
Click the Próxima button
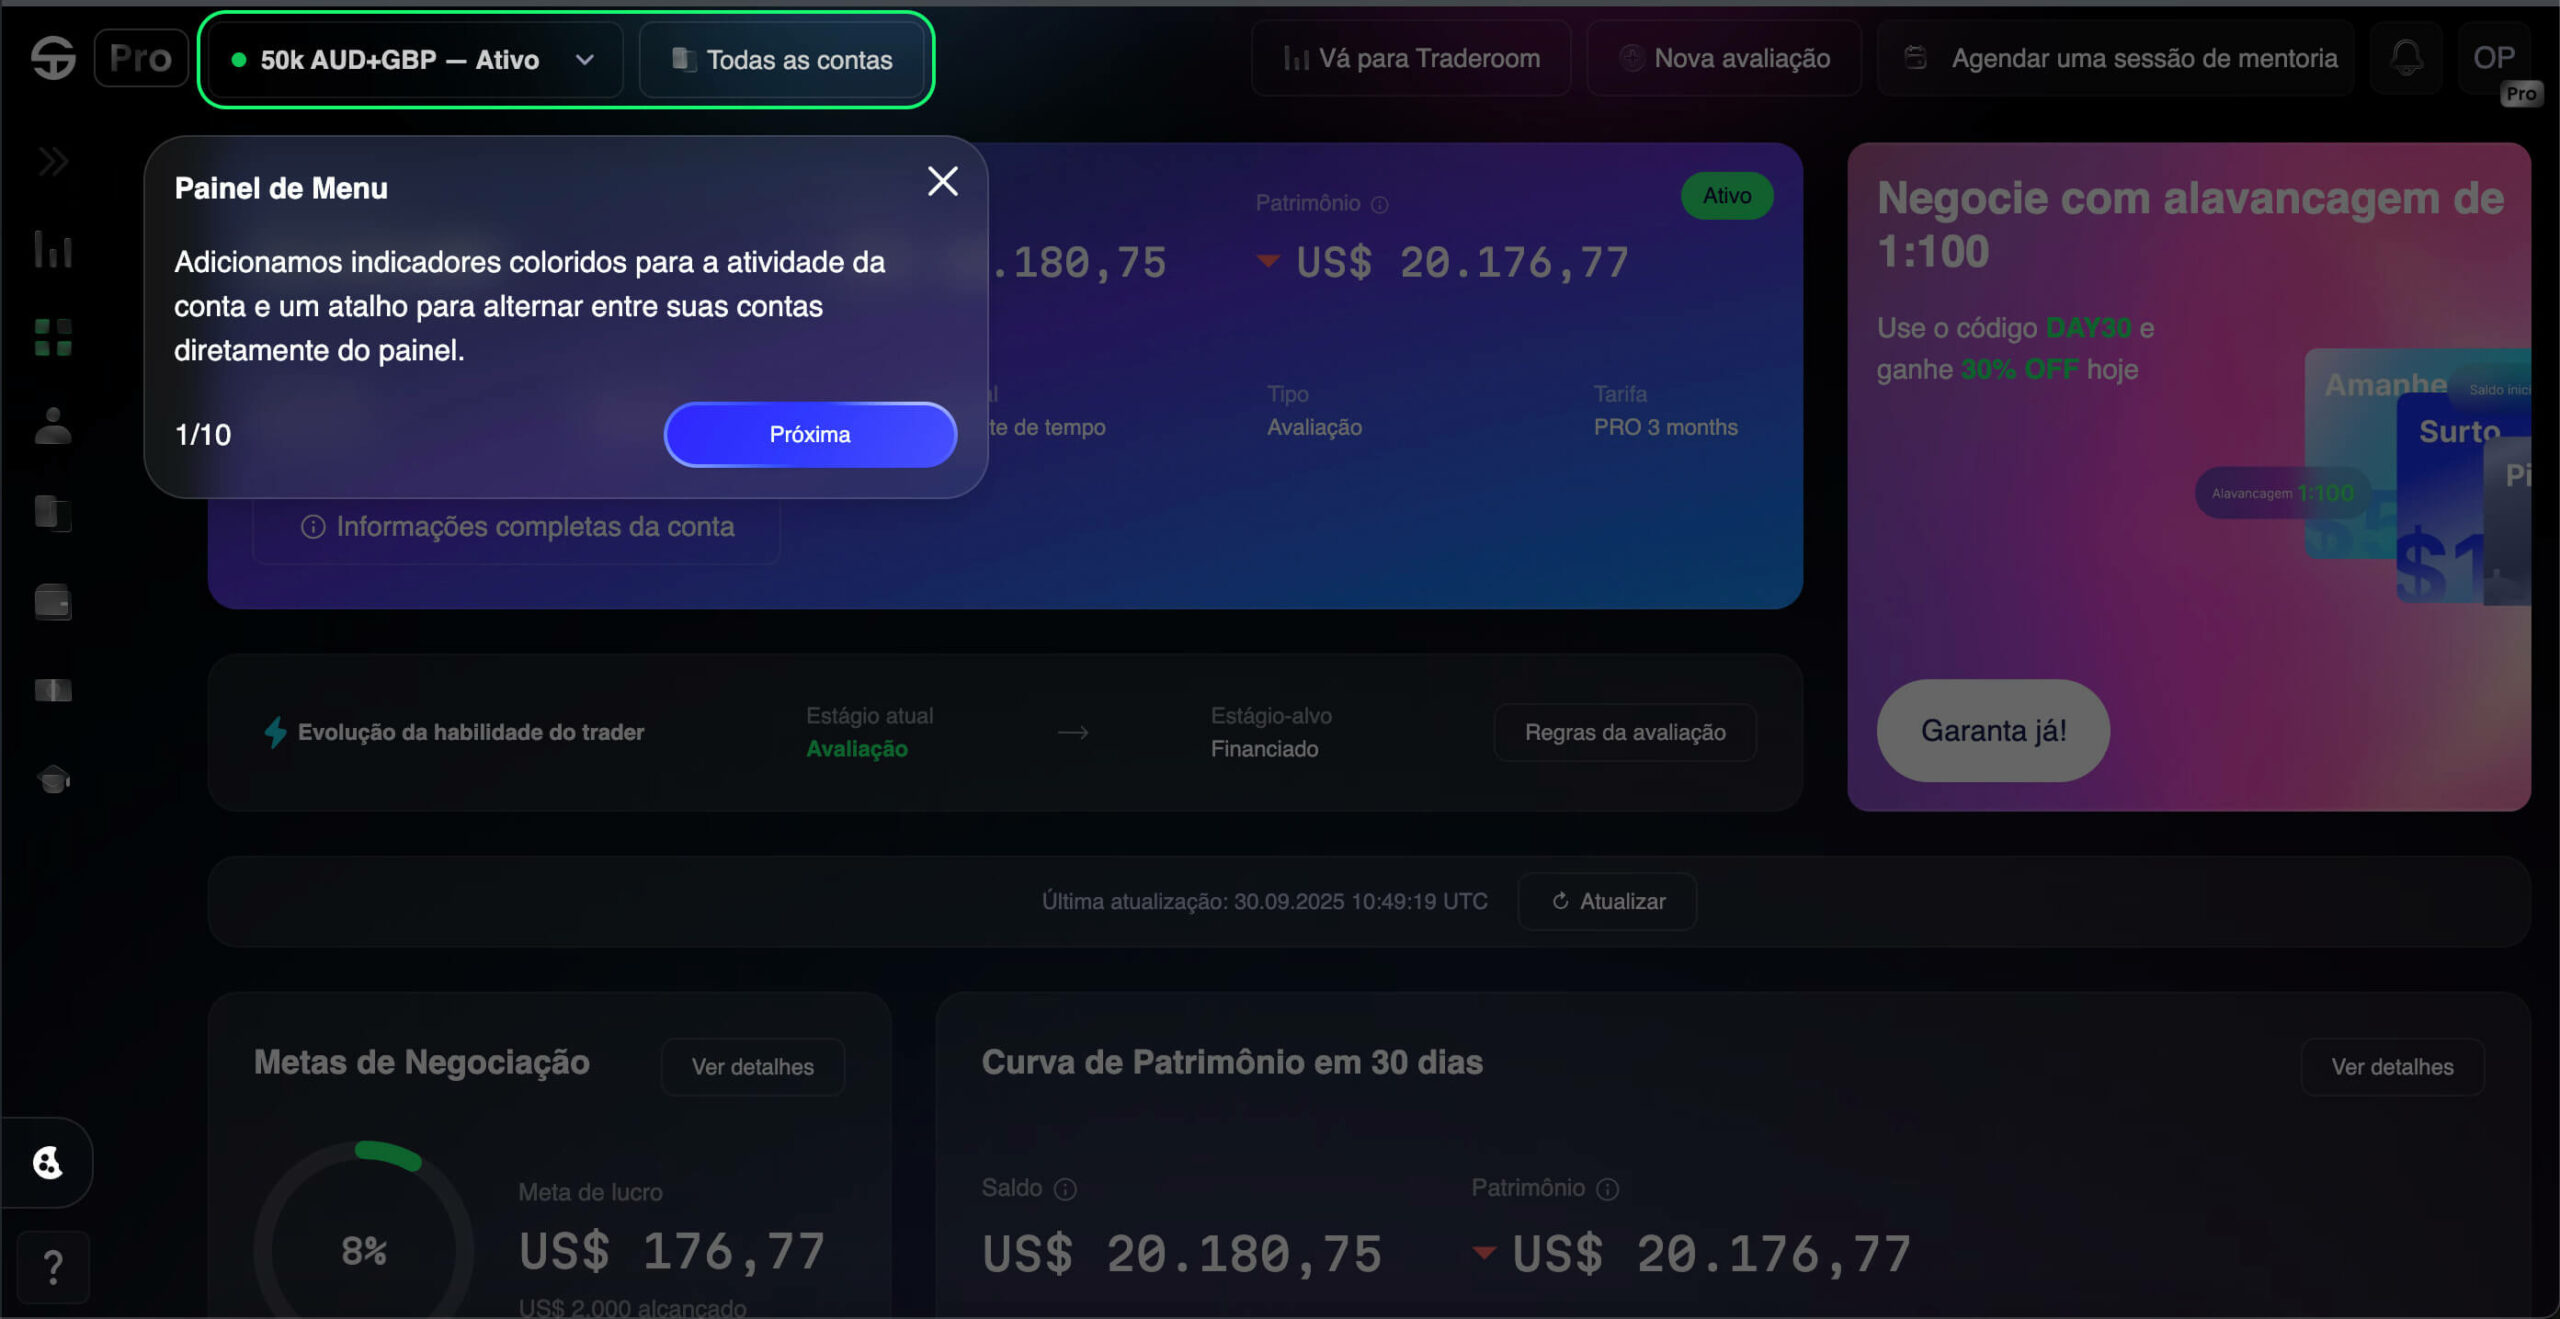point(810,435)
